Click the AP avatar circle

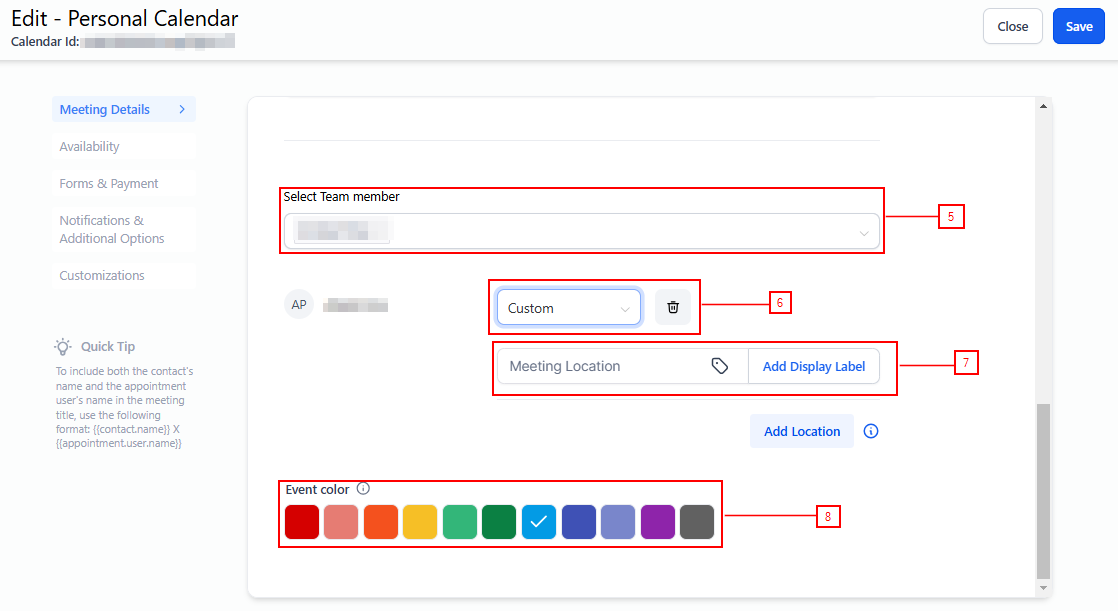tap(299, 304)
